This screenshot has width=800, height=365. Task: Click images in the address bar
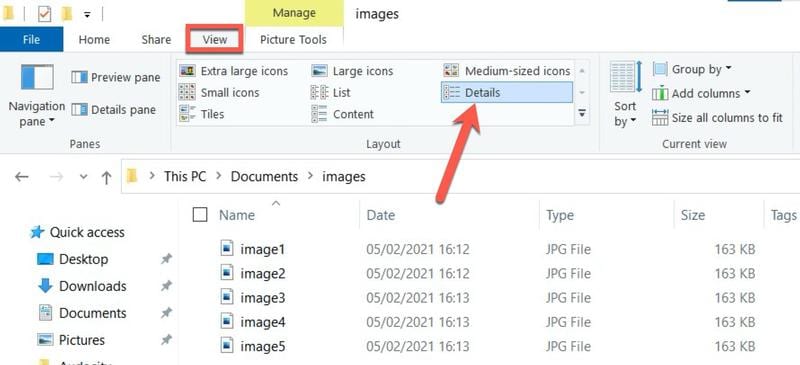pos(343,177)
